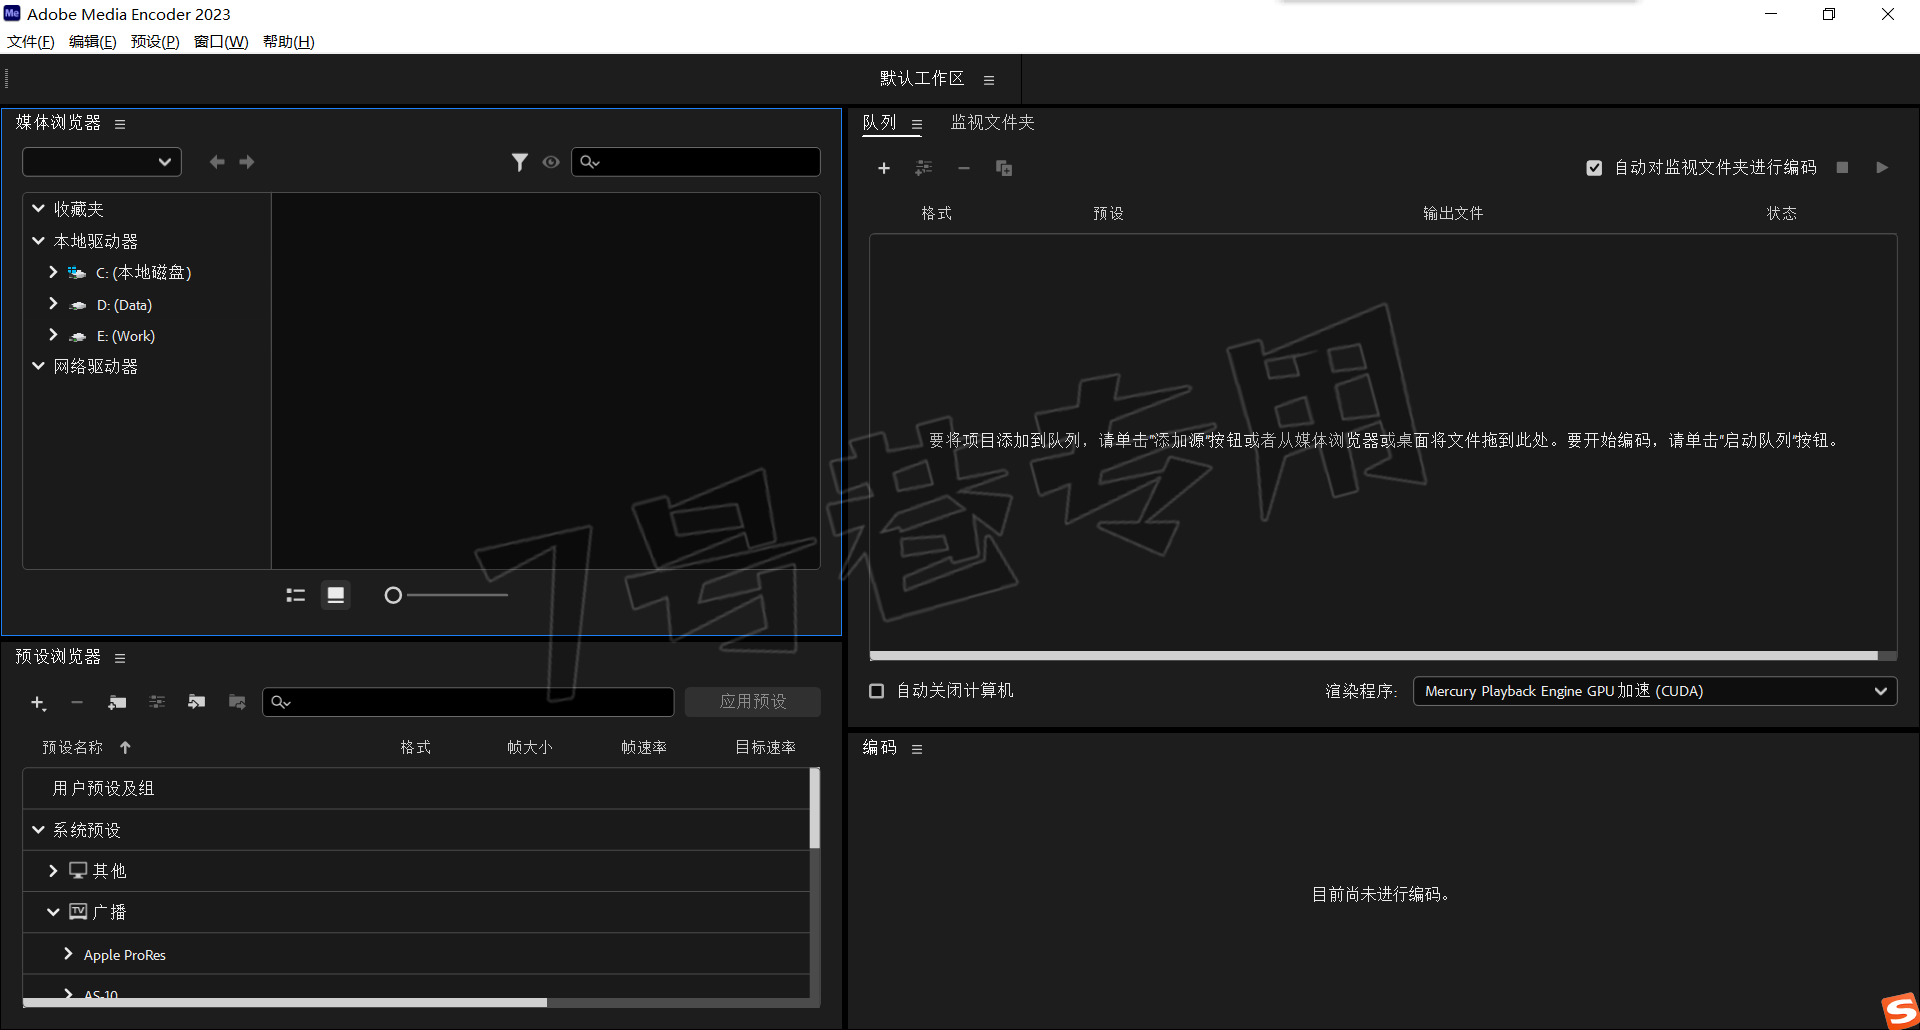Viewport: 1920px width, 1030px height.
Task: Toggle the Media Browser view eye icon
Action: point(551,162)
